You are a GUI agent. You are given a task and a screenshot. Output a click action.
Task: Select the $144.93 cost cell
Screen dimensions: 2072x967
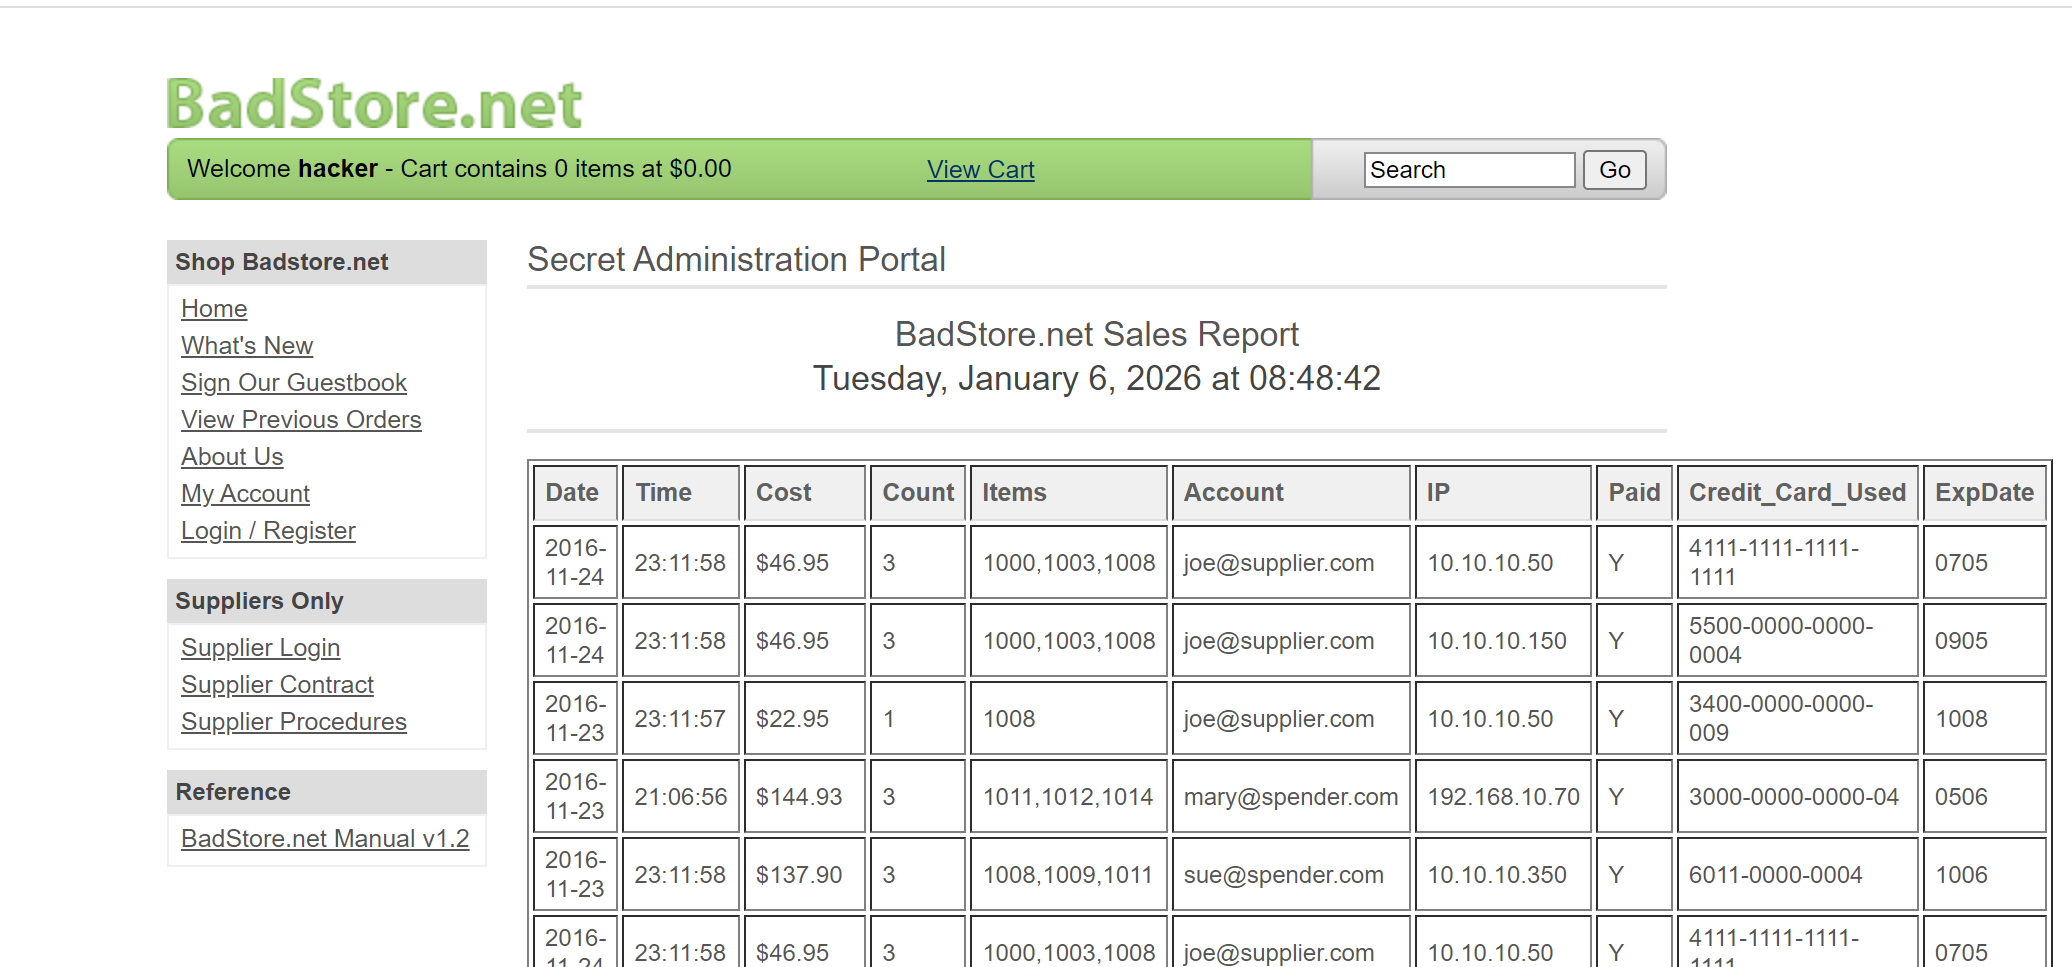click(799, 797)
